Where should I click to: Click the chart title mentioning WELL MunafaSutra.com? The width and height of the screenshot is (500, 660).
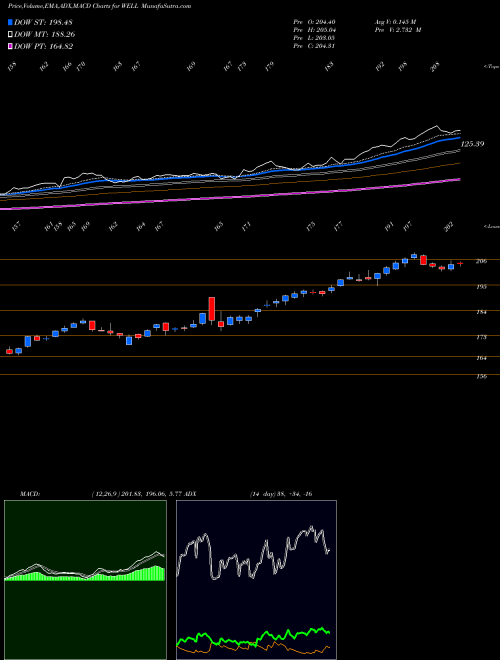coord(100,6)
